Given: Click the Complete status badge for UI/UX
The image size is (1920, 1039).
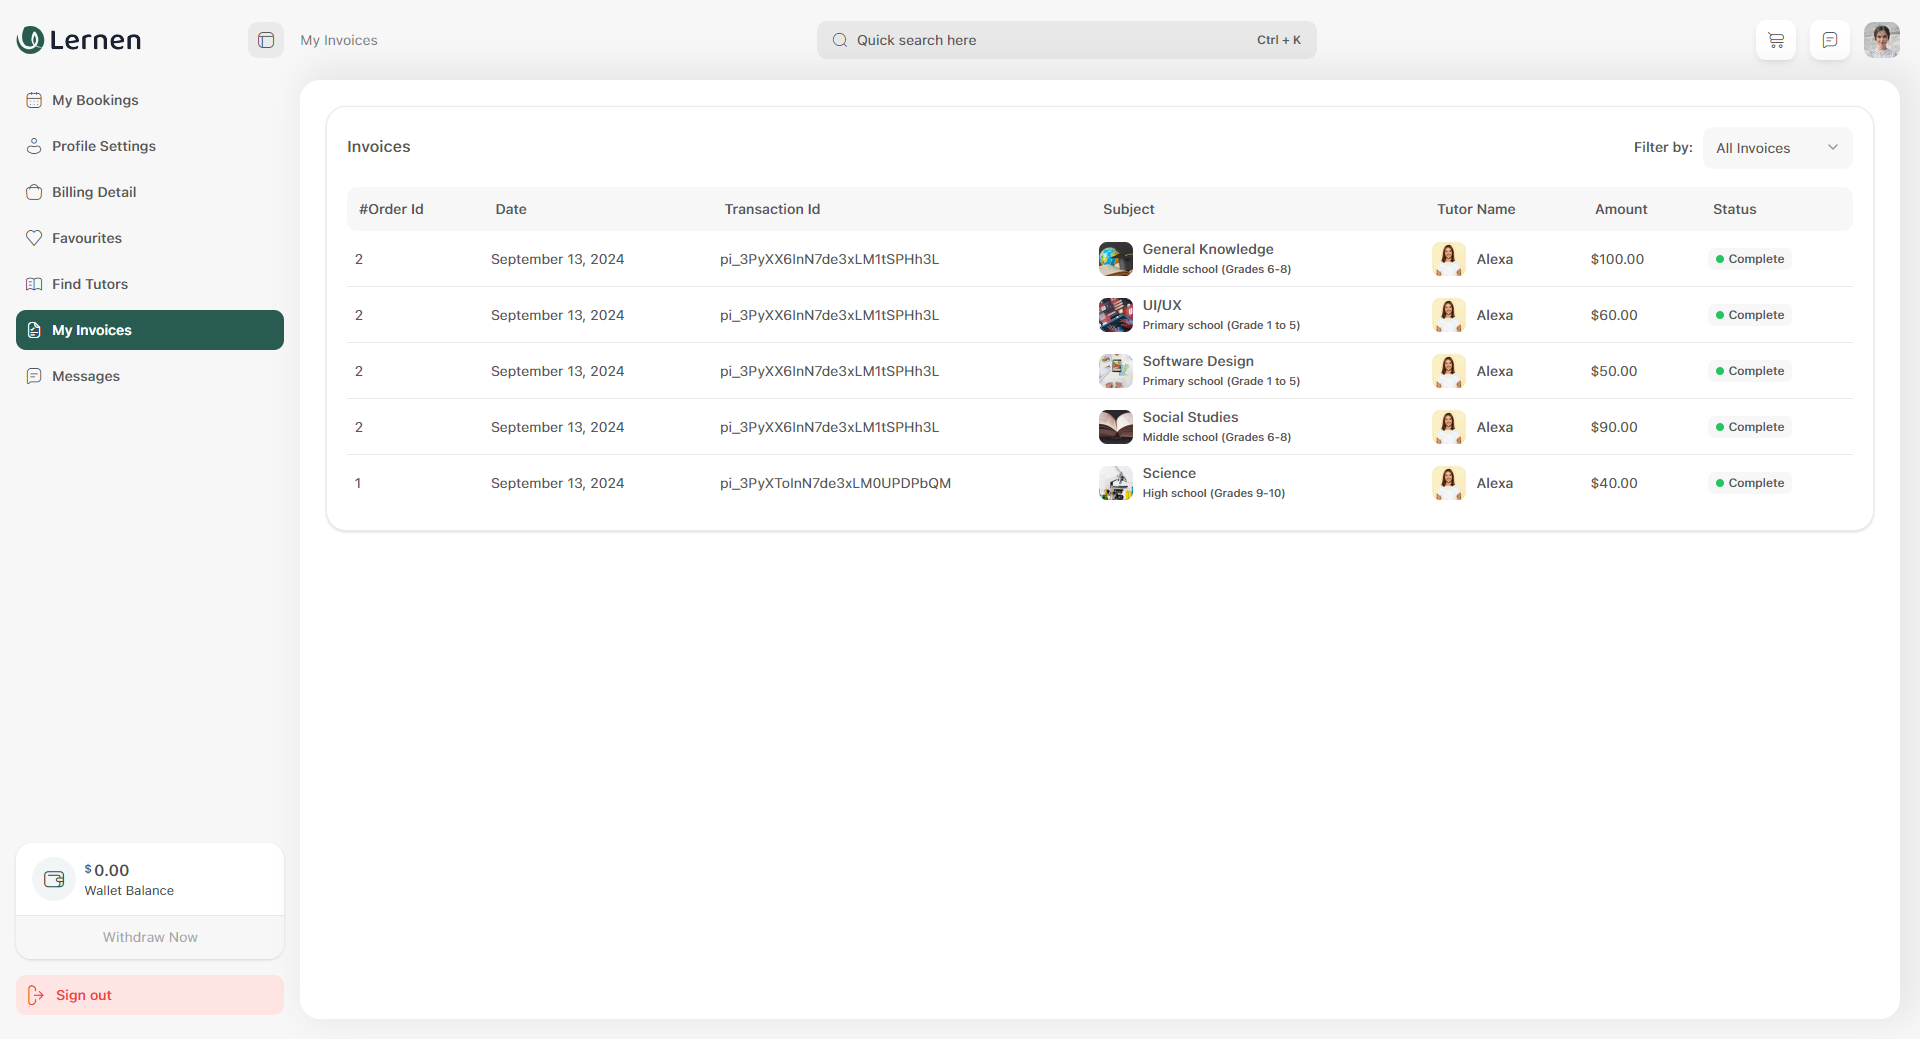Looking at the screenshot, I should point(1748,315).
